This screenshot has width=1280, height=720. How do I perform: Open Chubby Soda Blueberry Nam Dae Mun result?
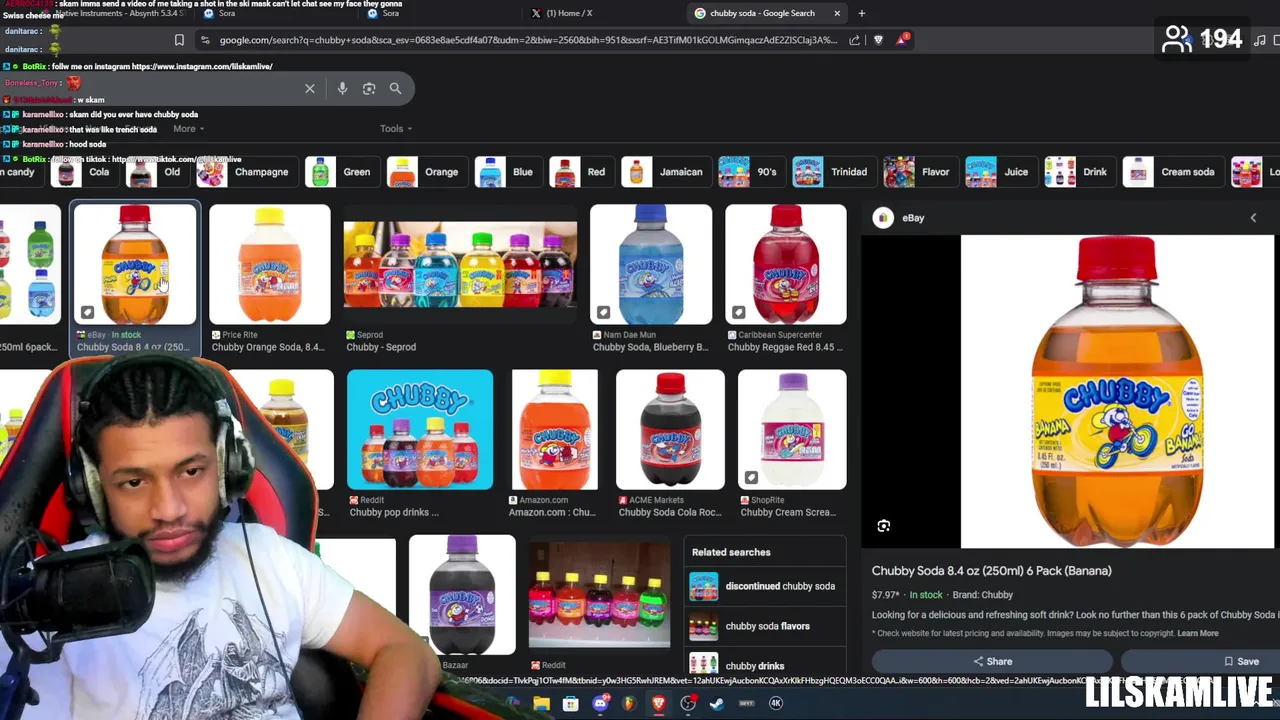[651, 265]
